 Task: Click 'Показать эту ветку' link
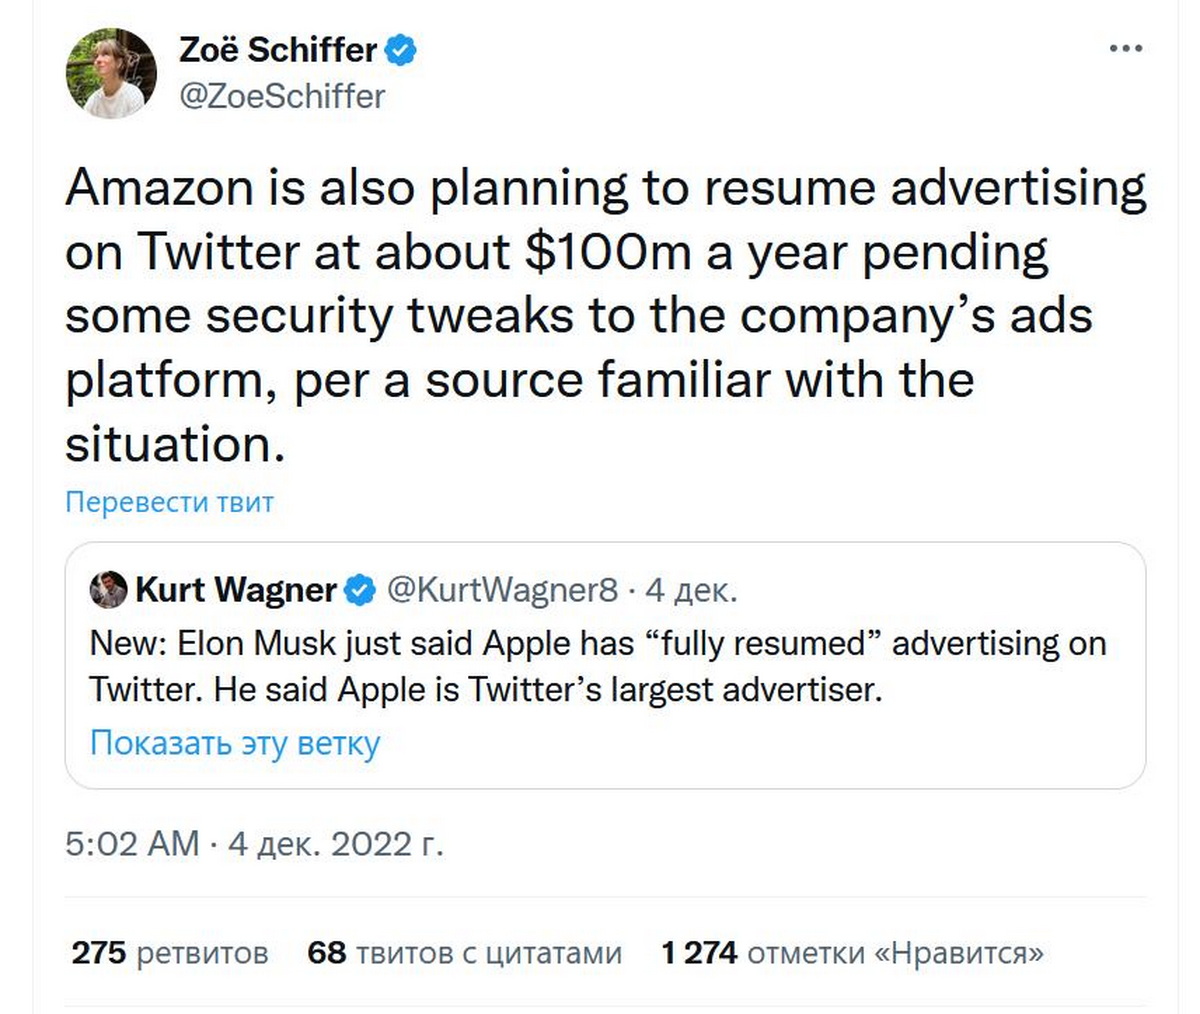pos(235,743)
